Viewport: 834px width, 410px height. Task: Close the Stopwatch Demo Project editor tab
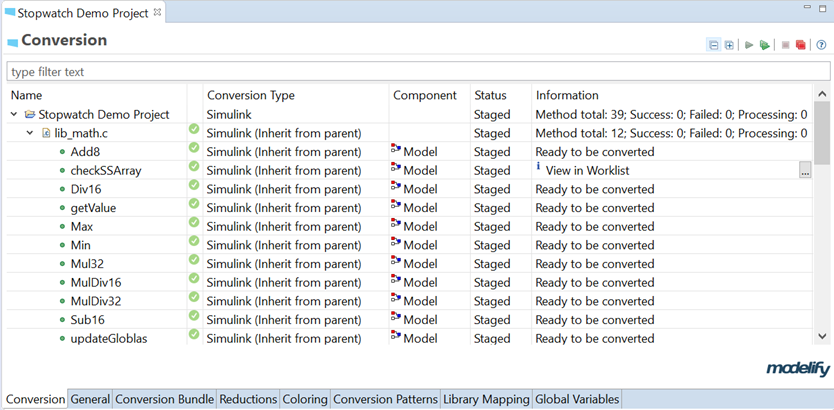(157, 13)
